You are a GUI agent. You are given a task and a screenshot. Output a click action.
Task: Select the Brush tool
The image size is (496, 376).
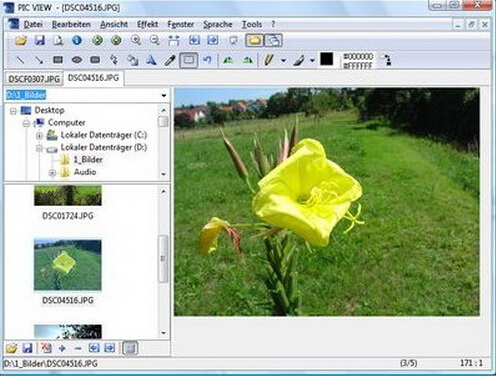click(x=299, y=60)
